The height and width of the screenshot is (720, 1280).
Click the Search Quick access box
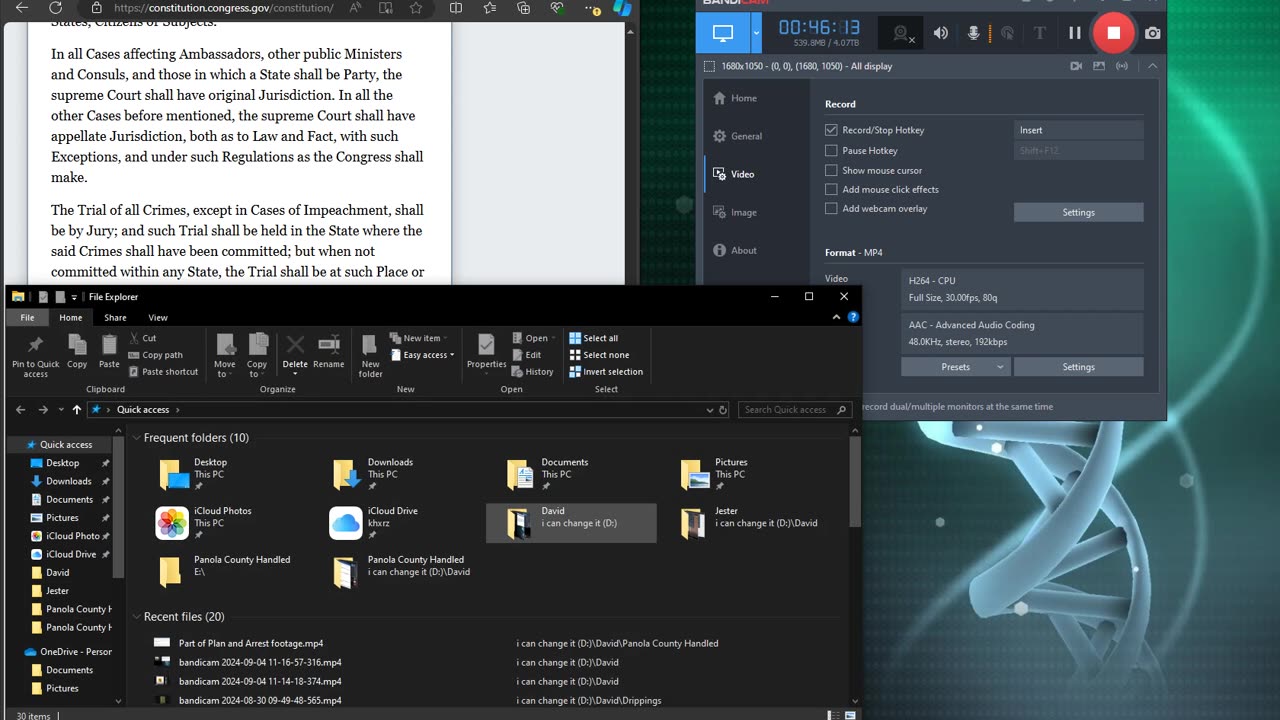[793, 410]
